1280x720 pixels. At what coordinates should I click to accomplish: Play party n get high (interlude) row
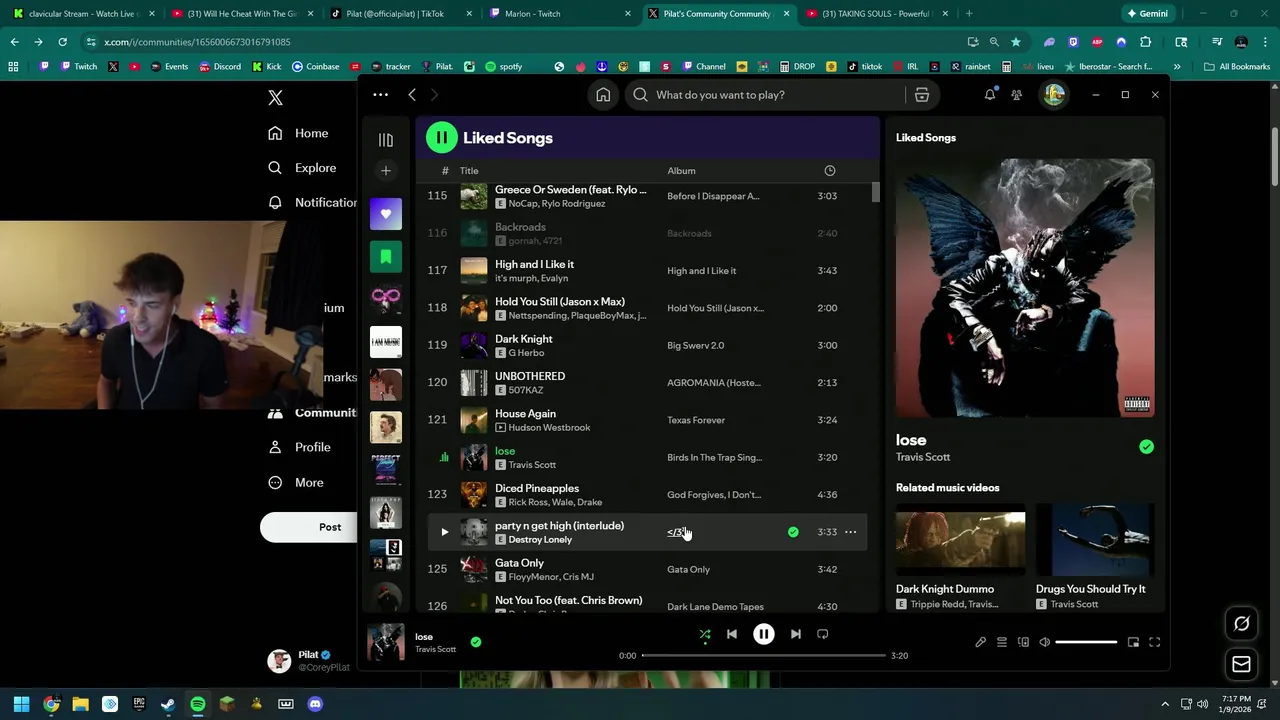[x=445, y=532]
